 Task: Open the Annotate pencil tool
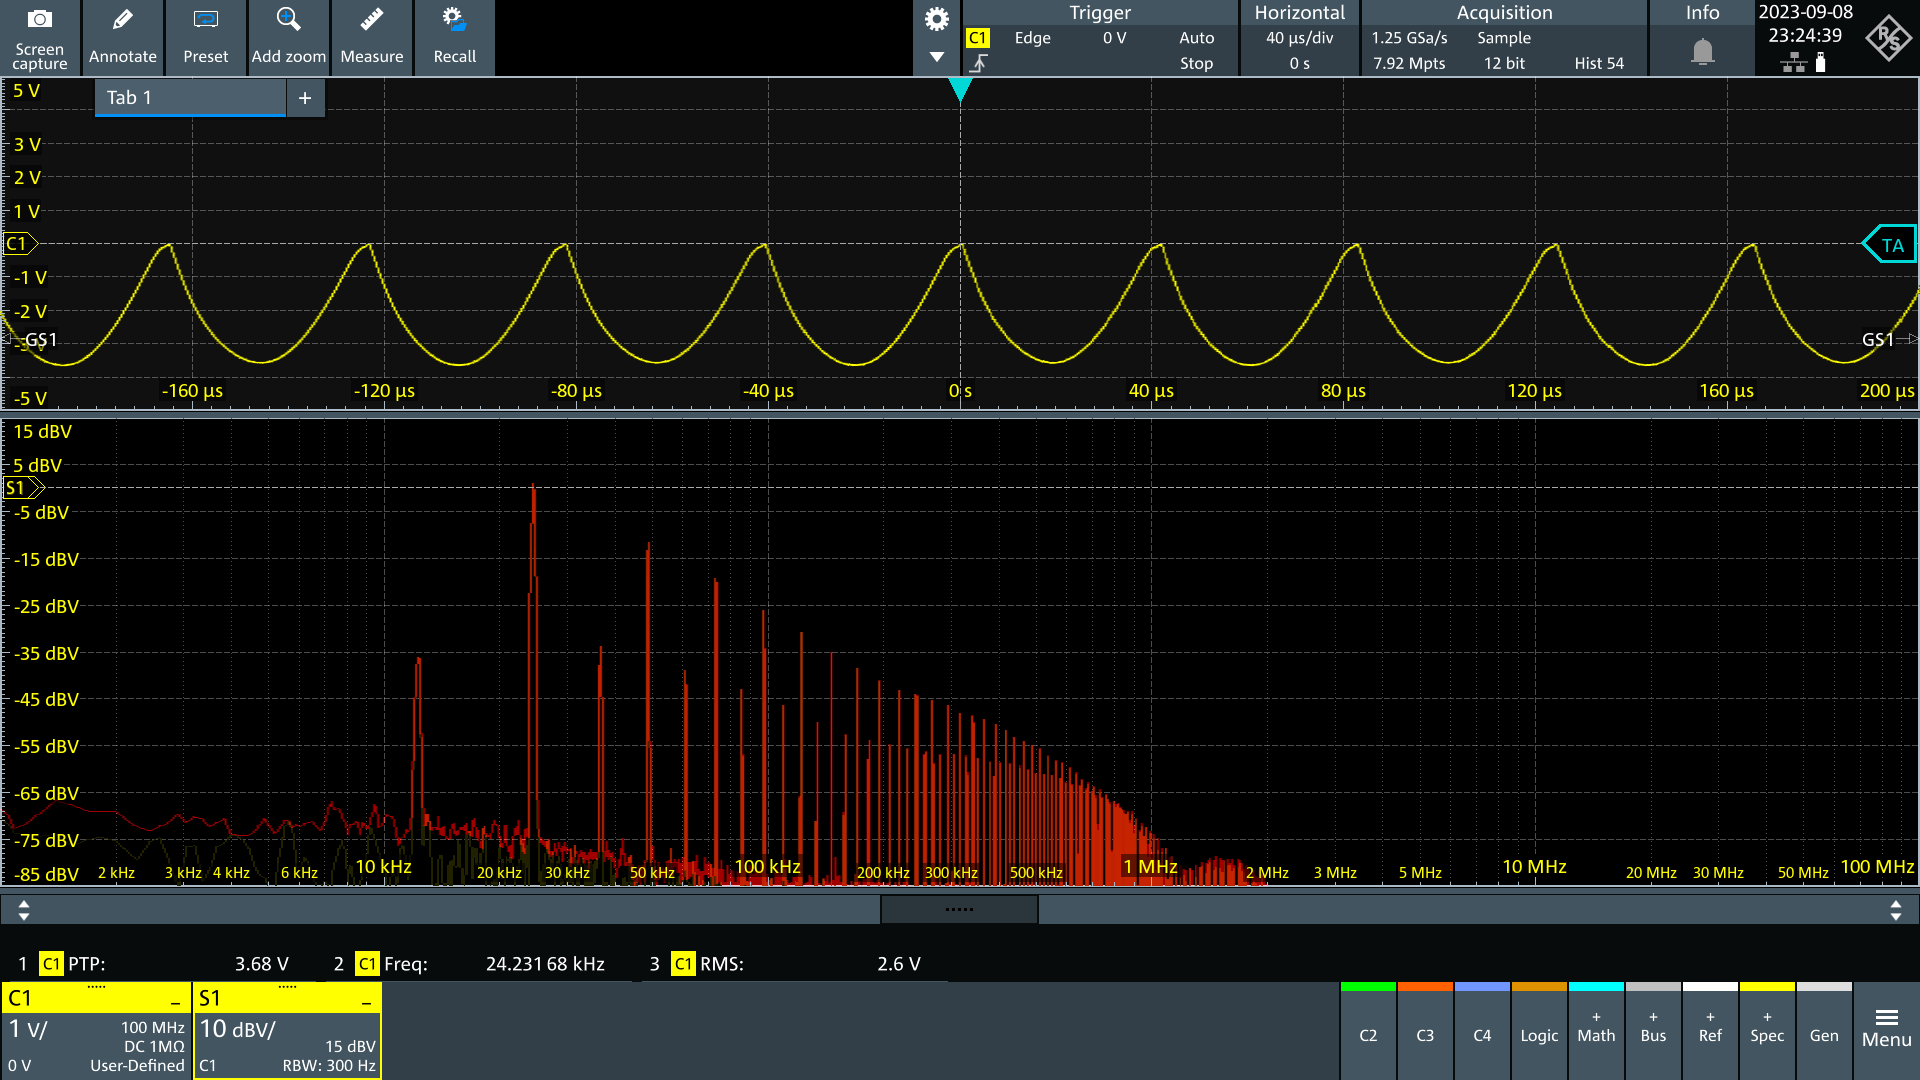(123, 38)
